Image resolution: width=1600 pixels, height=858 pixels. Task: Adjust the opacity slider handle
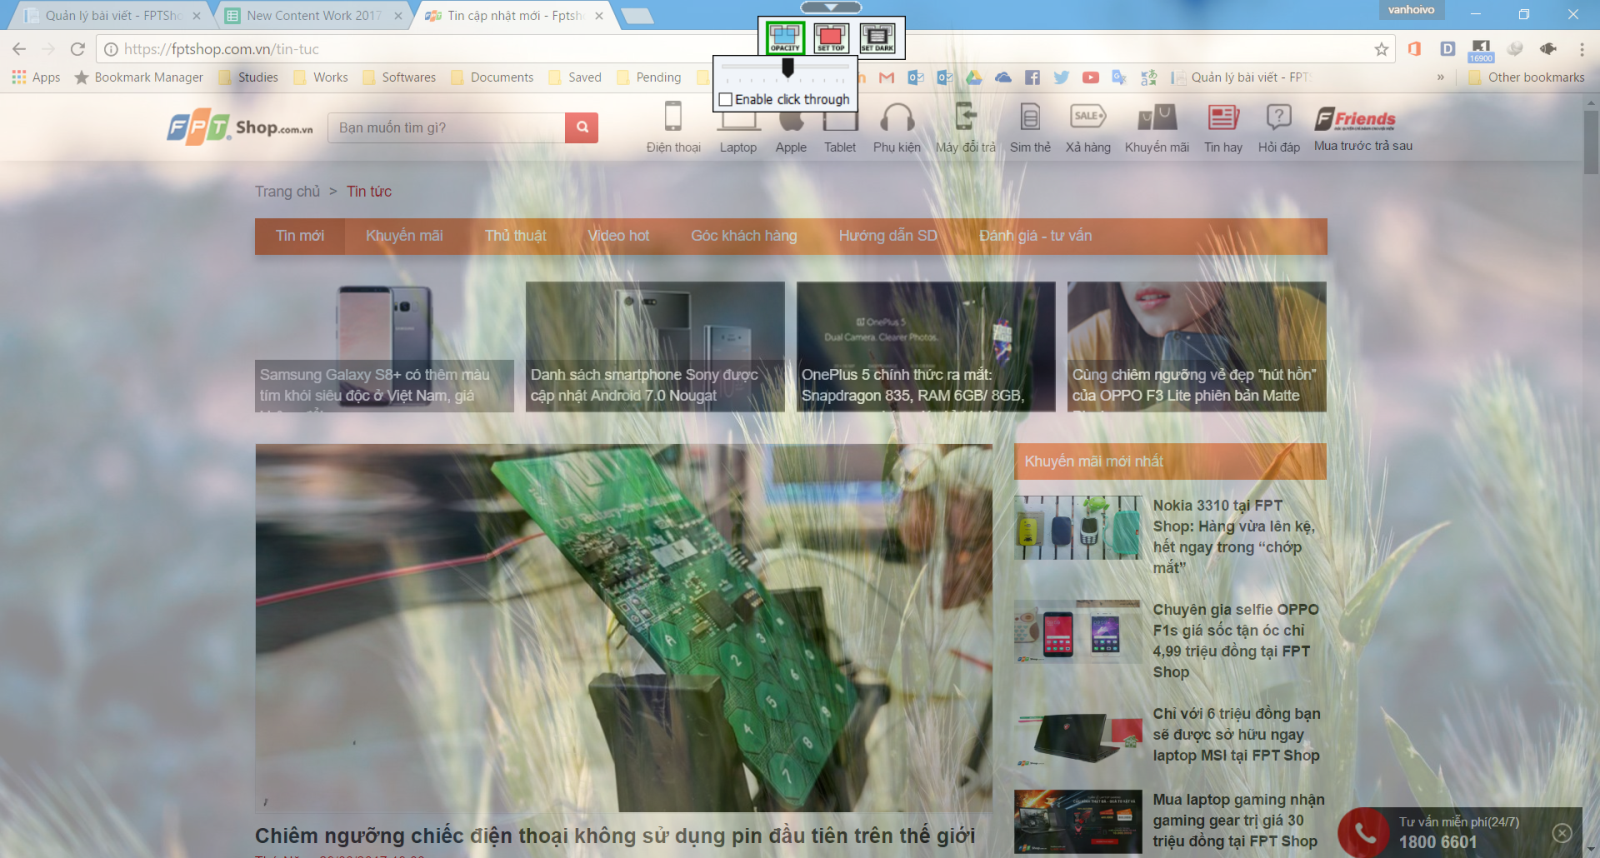click(788, 67)
